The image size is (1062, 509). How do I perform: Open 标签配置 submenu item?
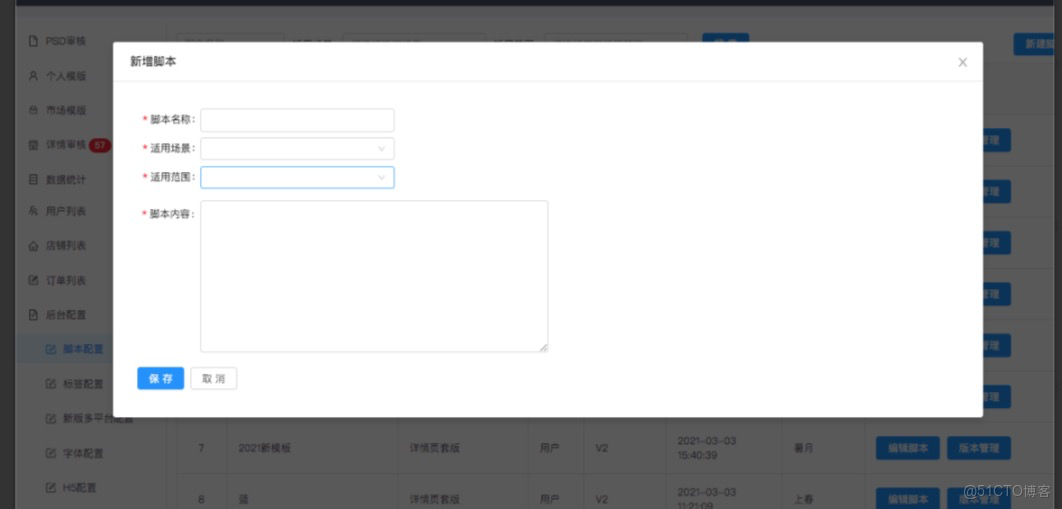coord(83,384)
